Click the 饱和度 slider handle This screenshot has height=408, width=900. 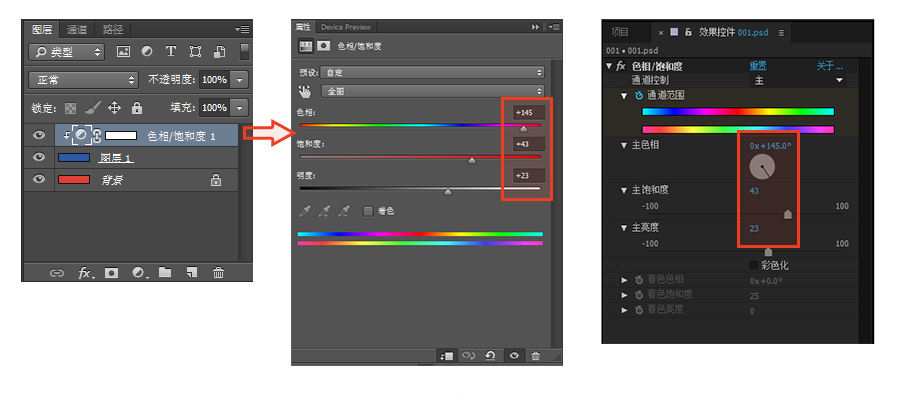click(472, 159)
